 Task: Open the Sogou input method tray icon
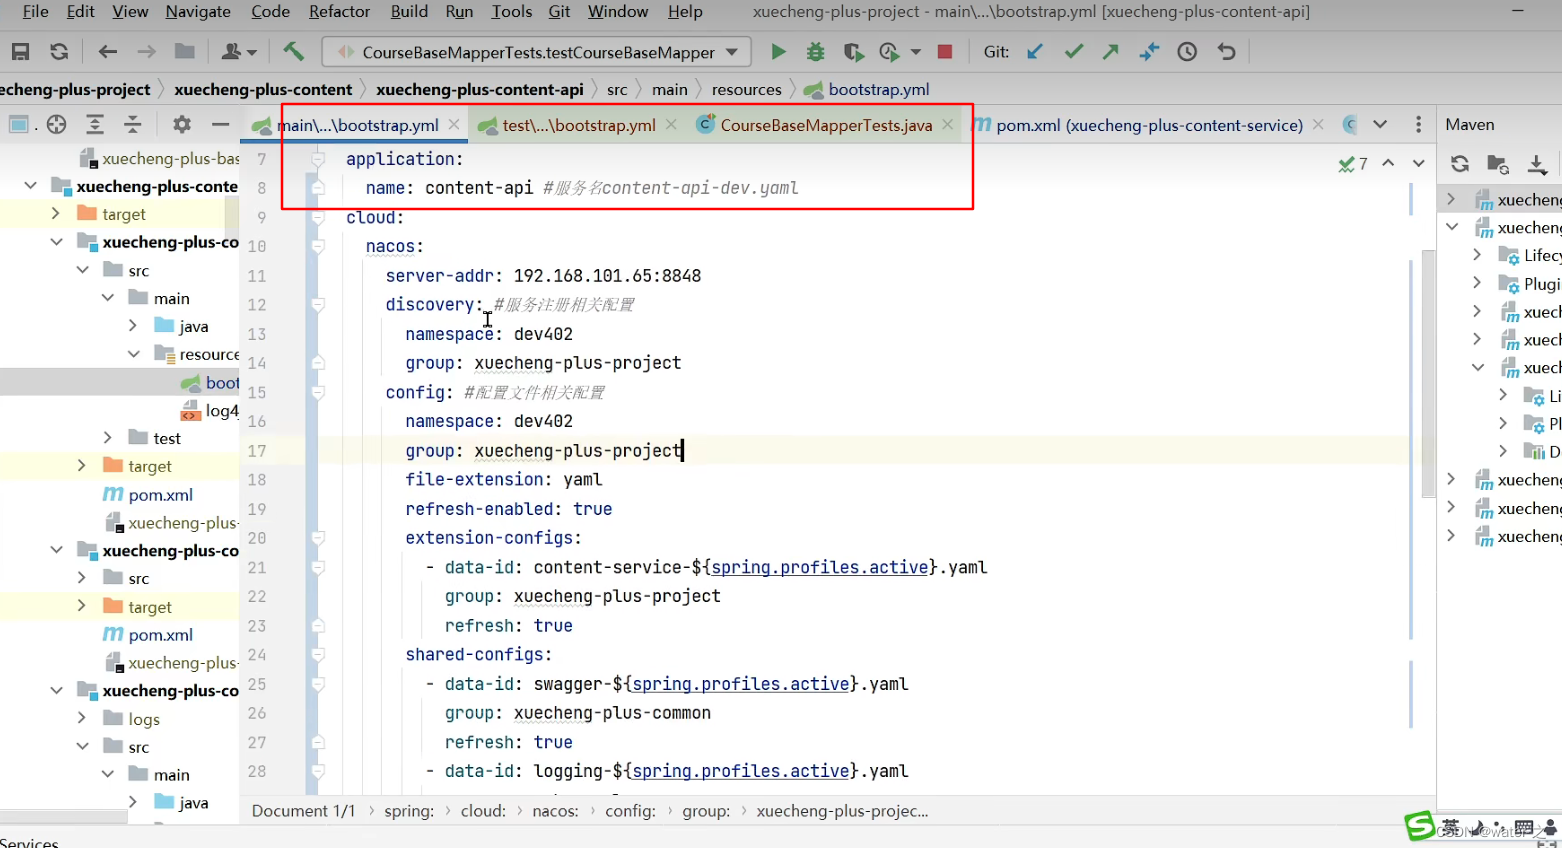pyautogui.click(x=1420, y=826)
